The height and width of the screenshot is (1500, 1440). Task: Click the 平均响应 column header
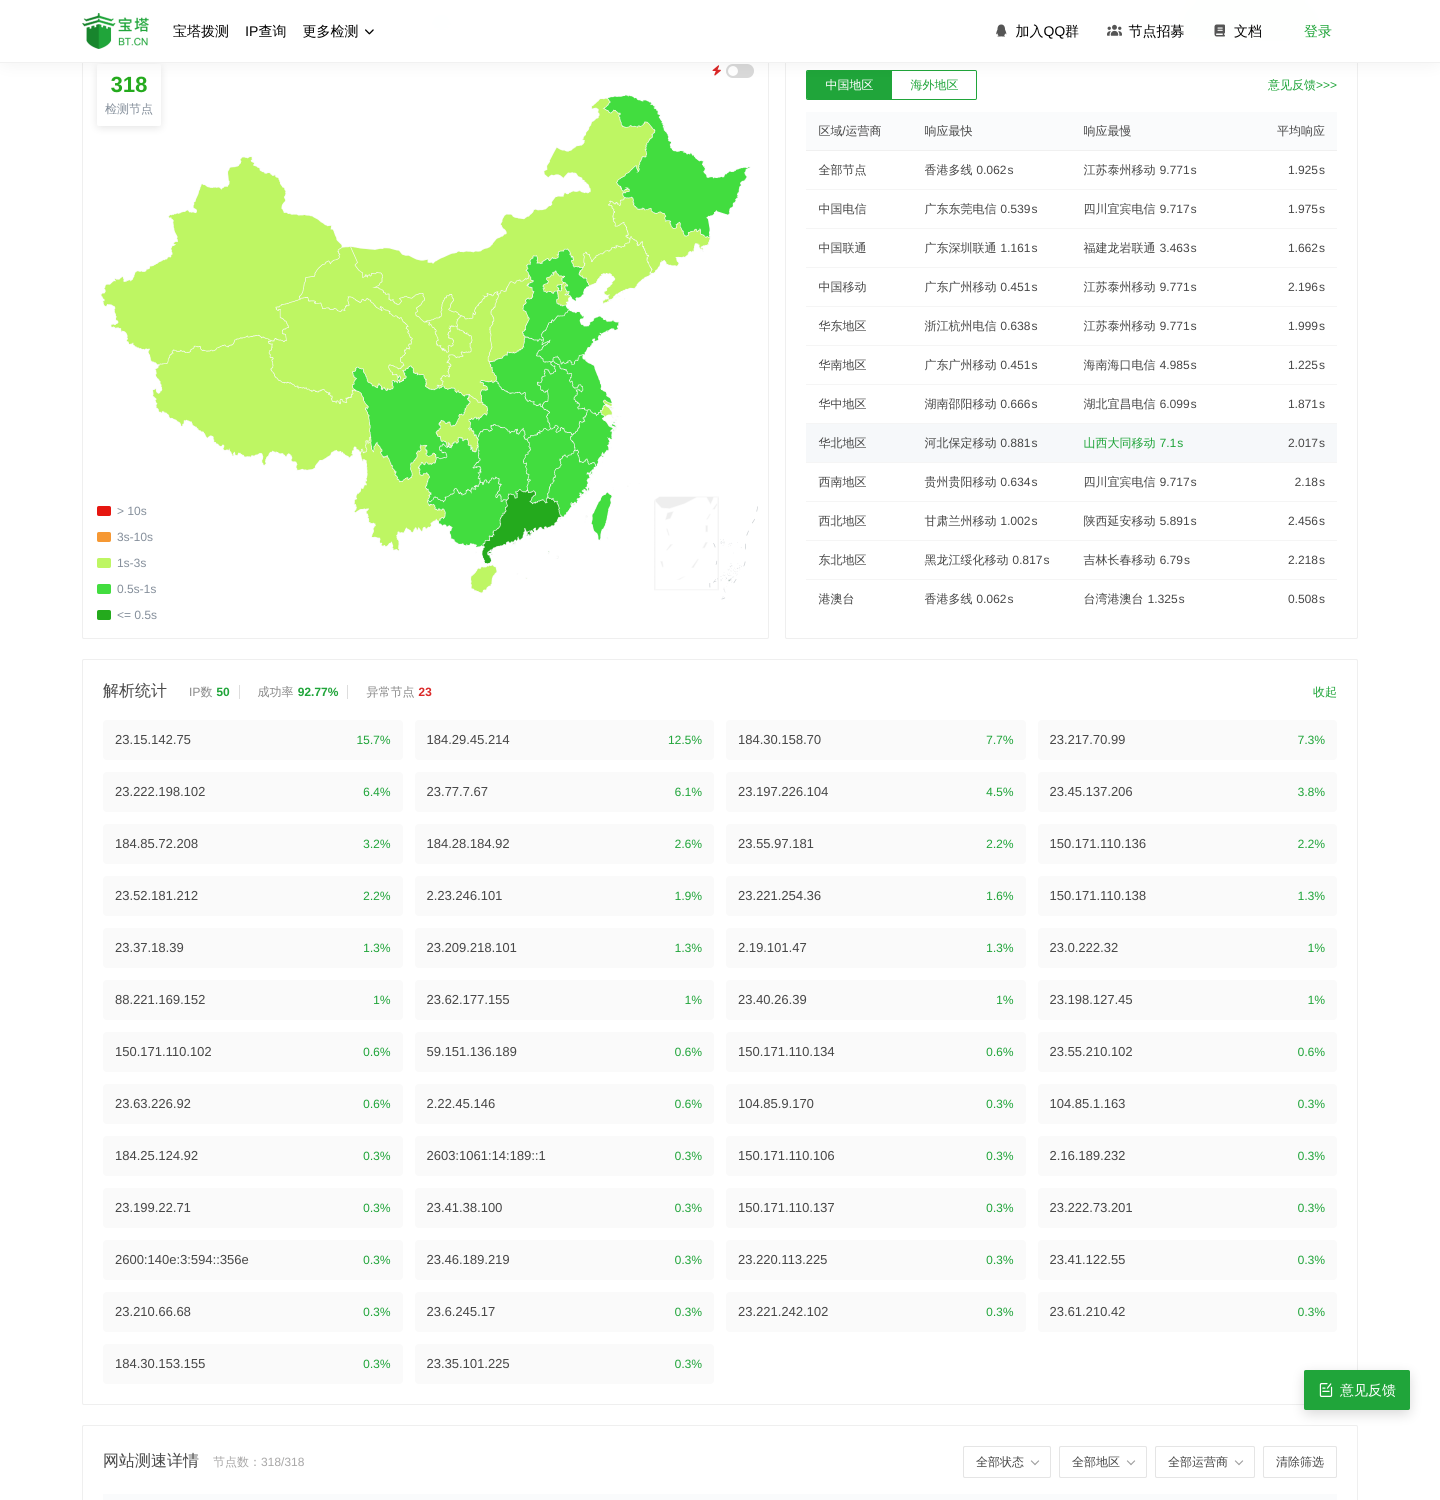[1300, 131]
